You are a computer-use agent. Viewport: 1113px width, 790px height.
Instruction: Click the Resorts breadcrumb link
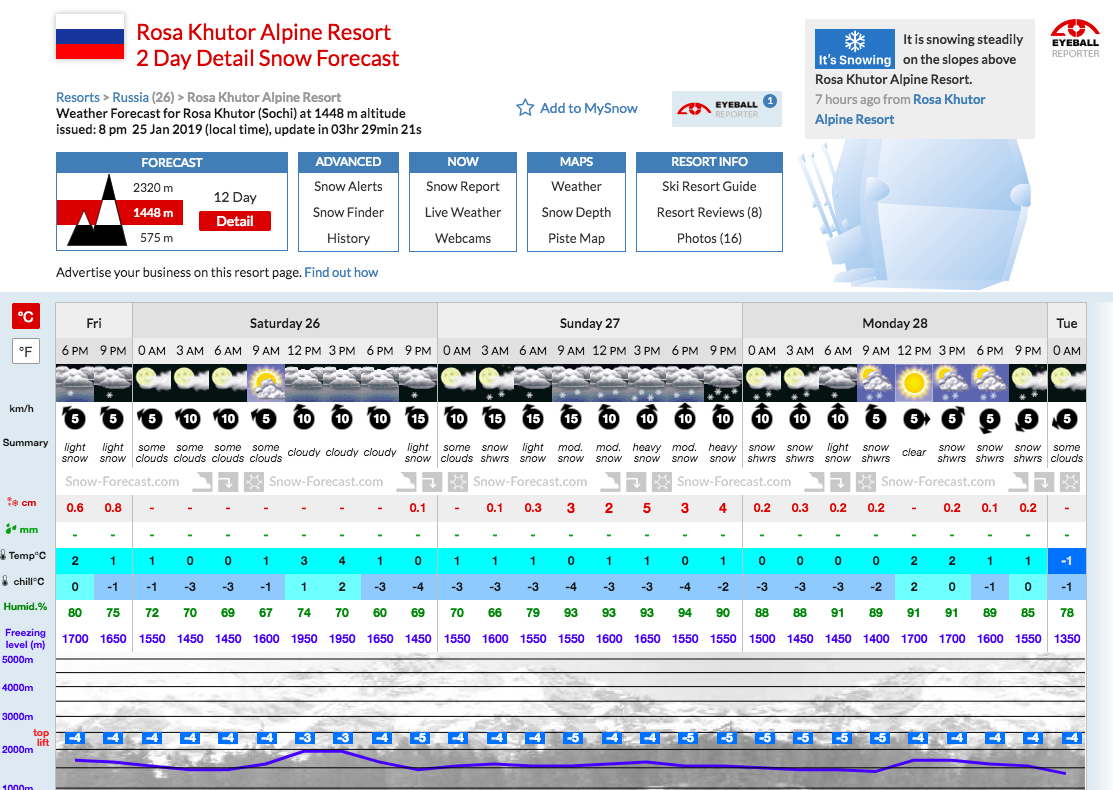[78, 97]
